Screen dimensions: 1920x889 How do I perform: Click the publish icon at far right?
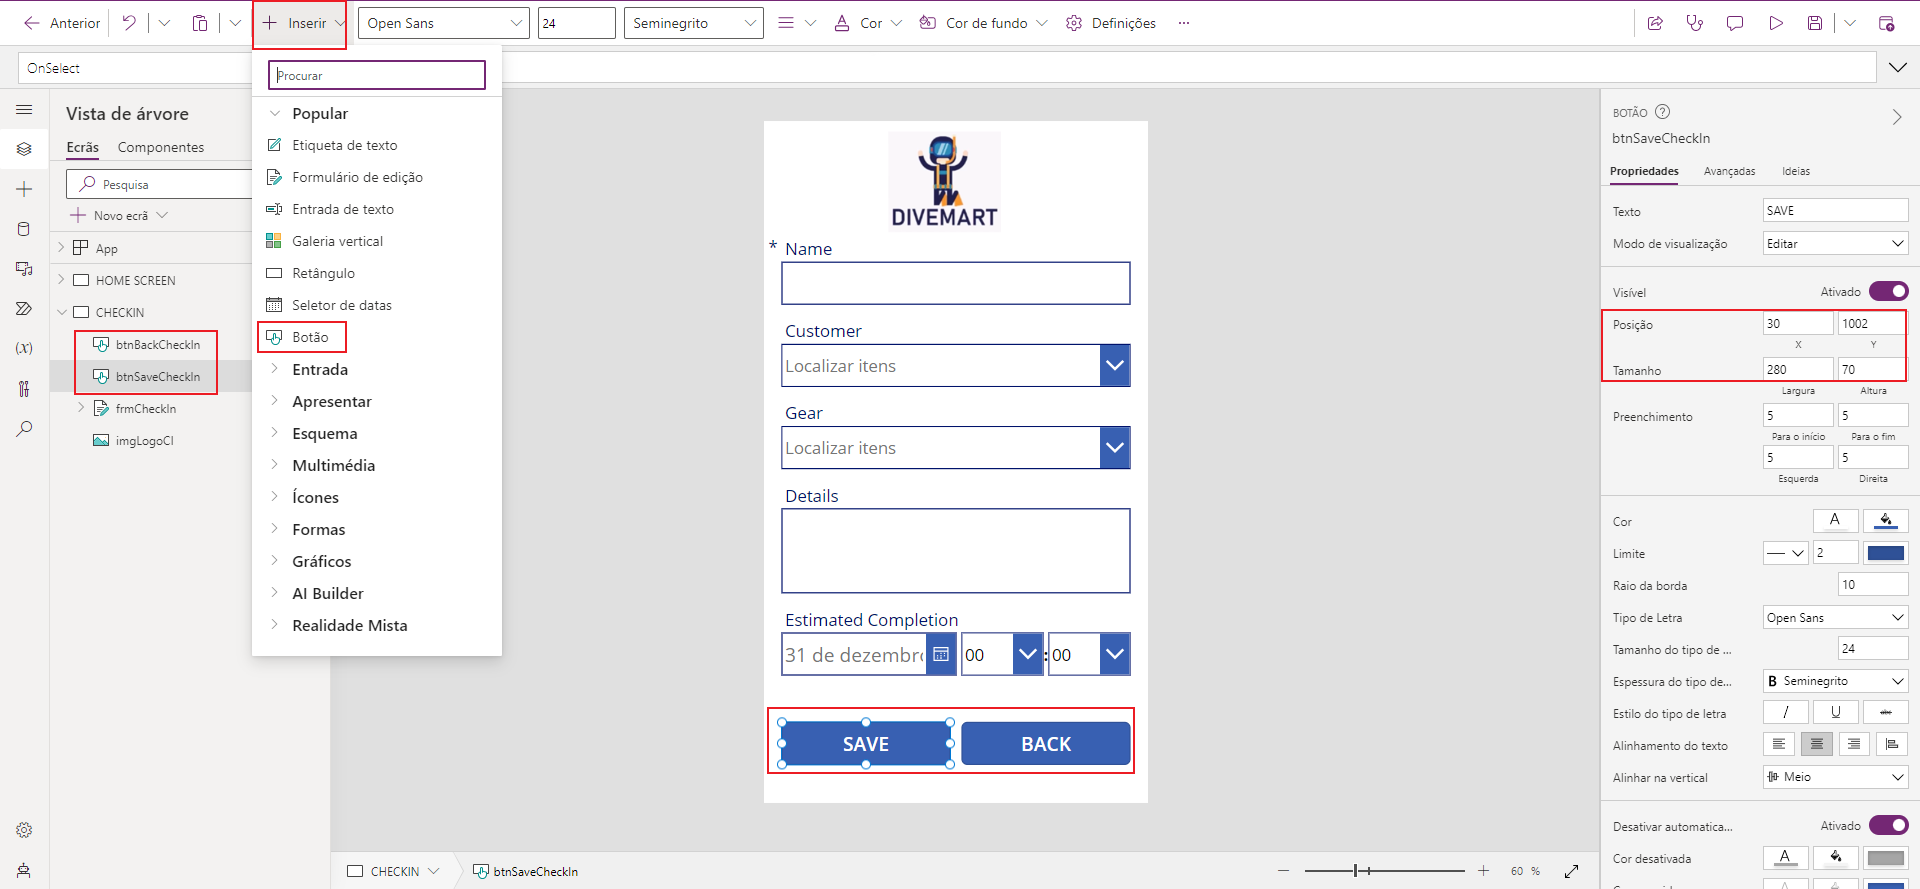click(1886, 22)
